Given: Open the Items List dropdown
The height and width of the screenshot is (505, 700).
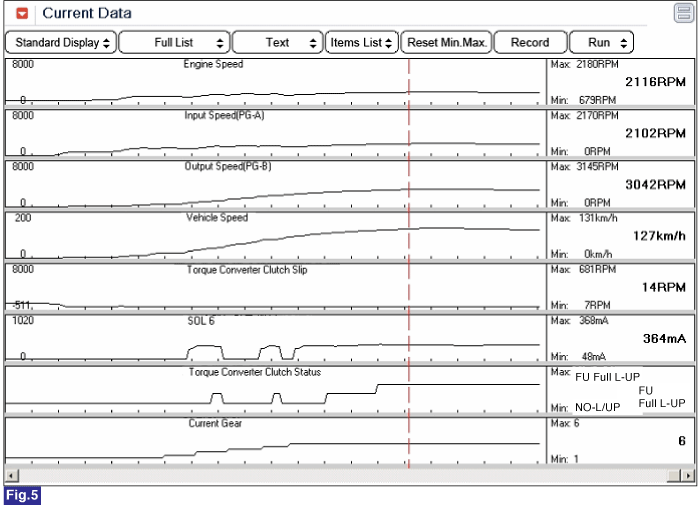Looking at the screenshot, I should pyautogui.click(x=362, y=42).
